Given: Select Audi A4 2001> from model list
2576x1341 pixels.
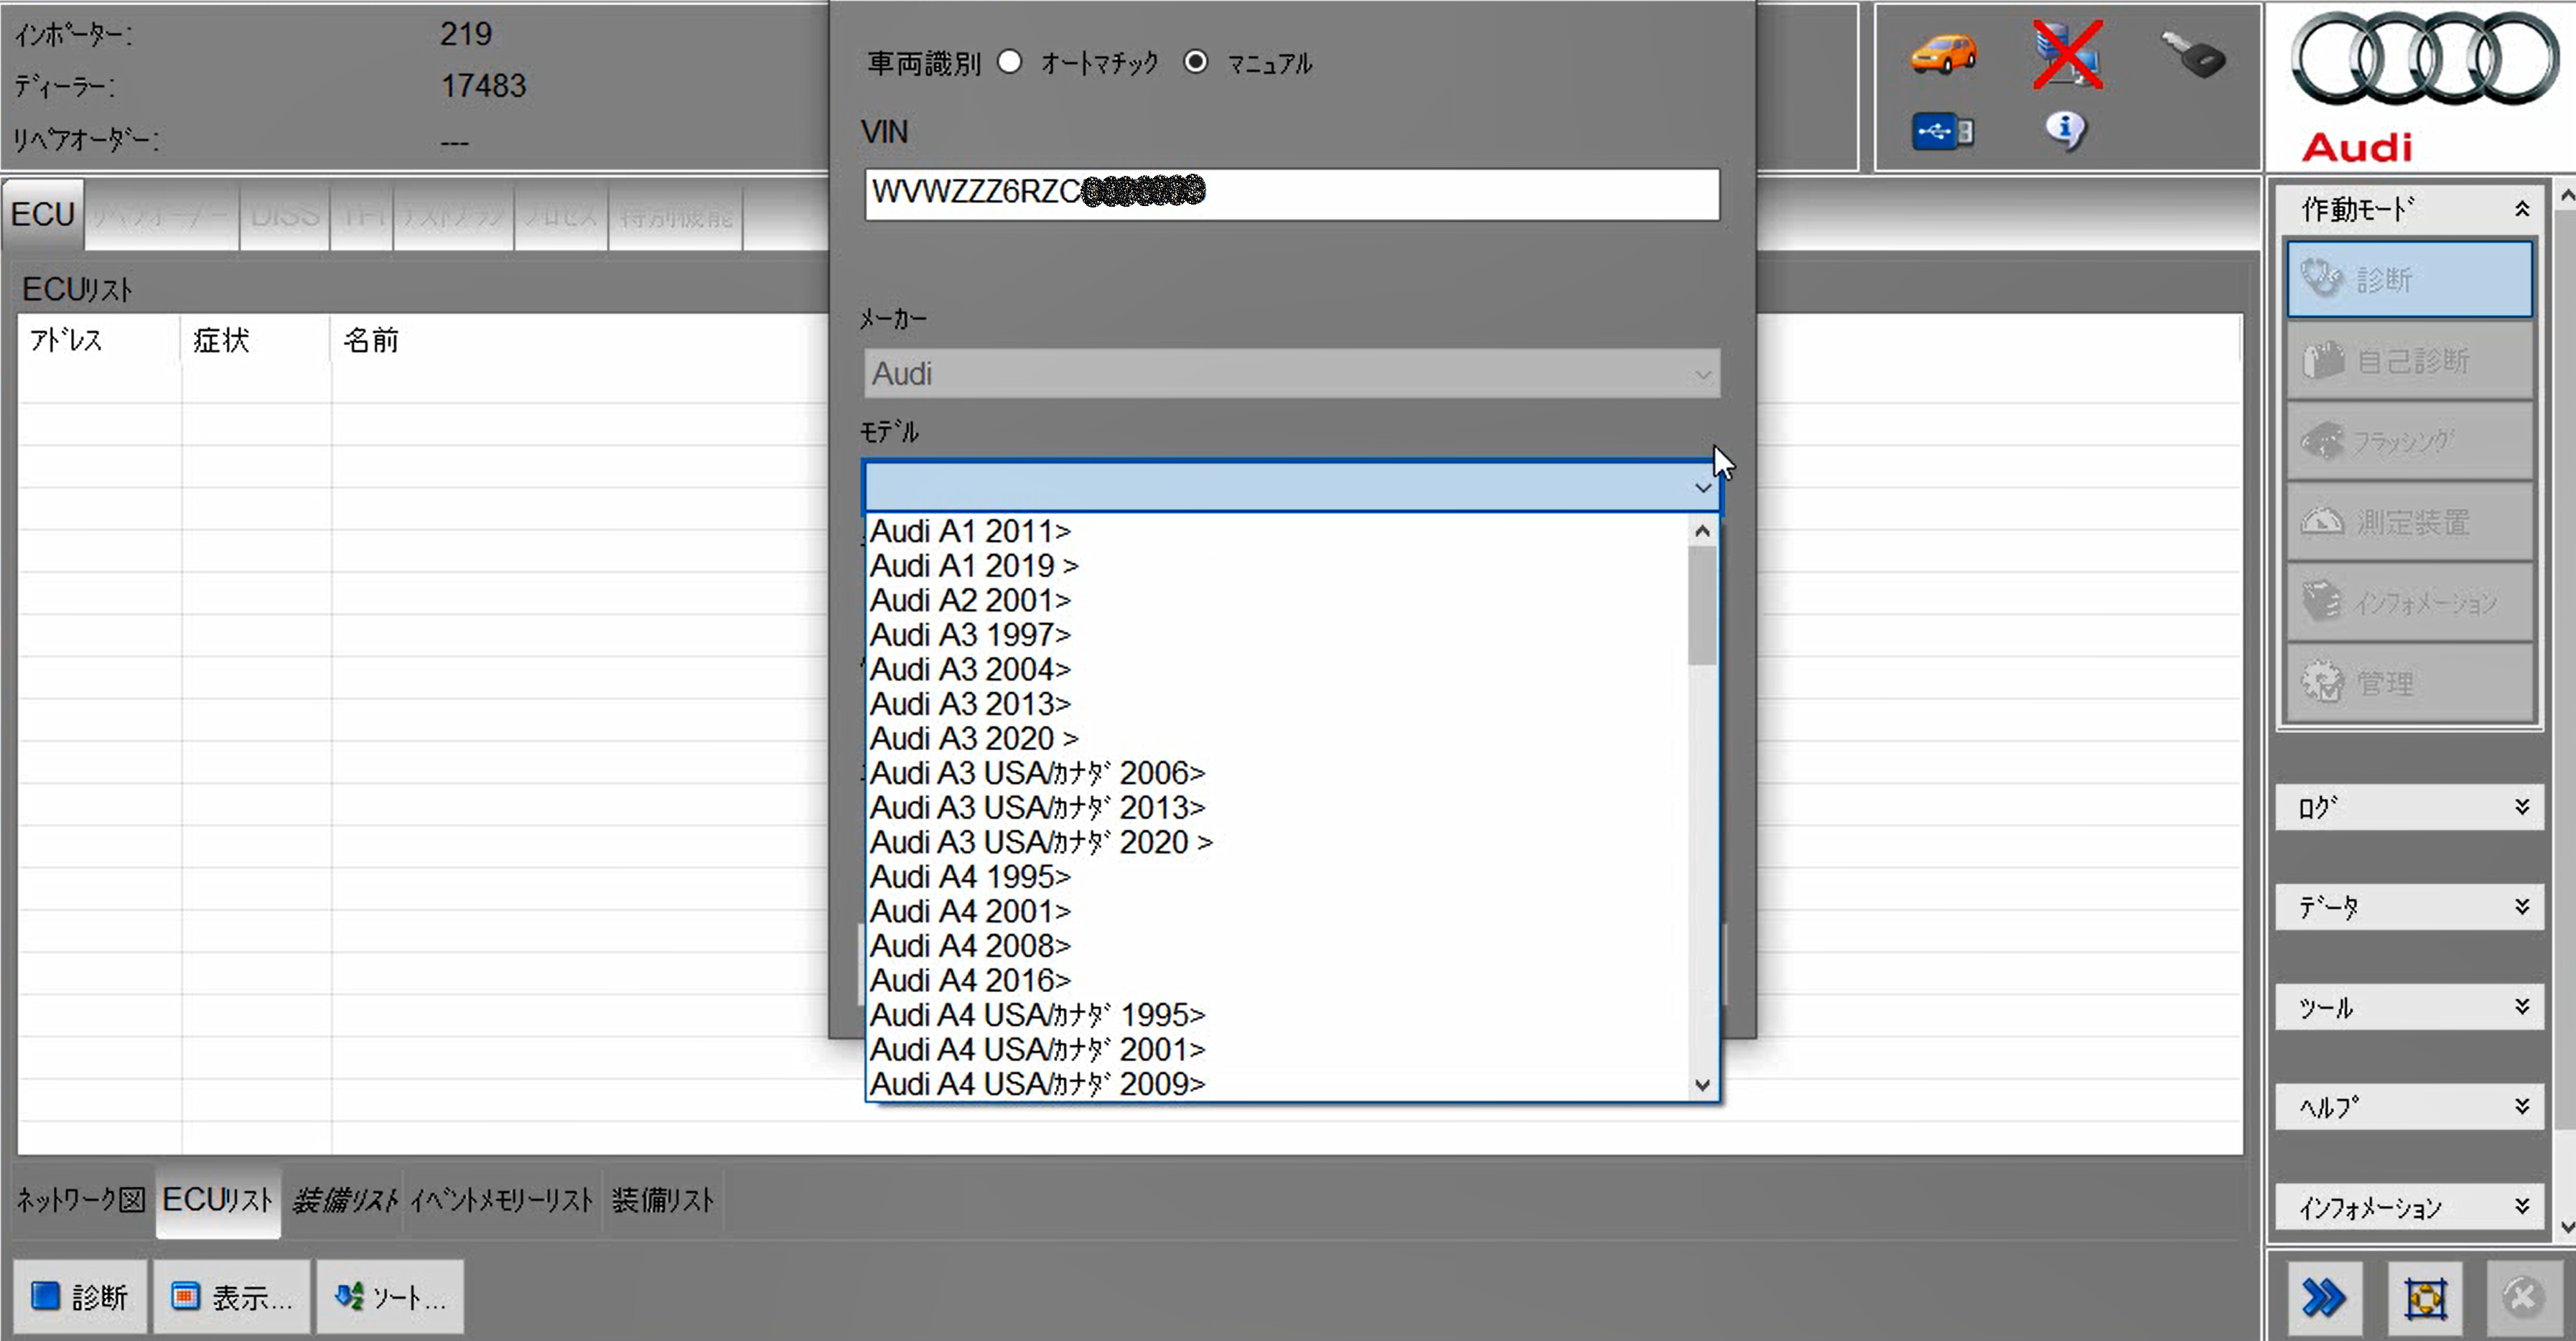Looking at the screenshot, I should click(x=1277, y=911).
